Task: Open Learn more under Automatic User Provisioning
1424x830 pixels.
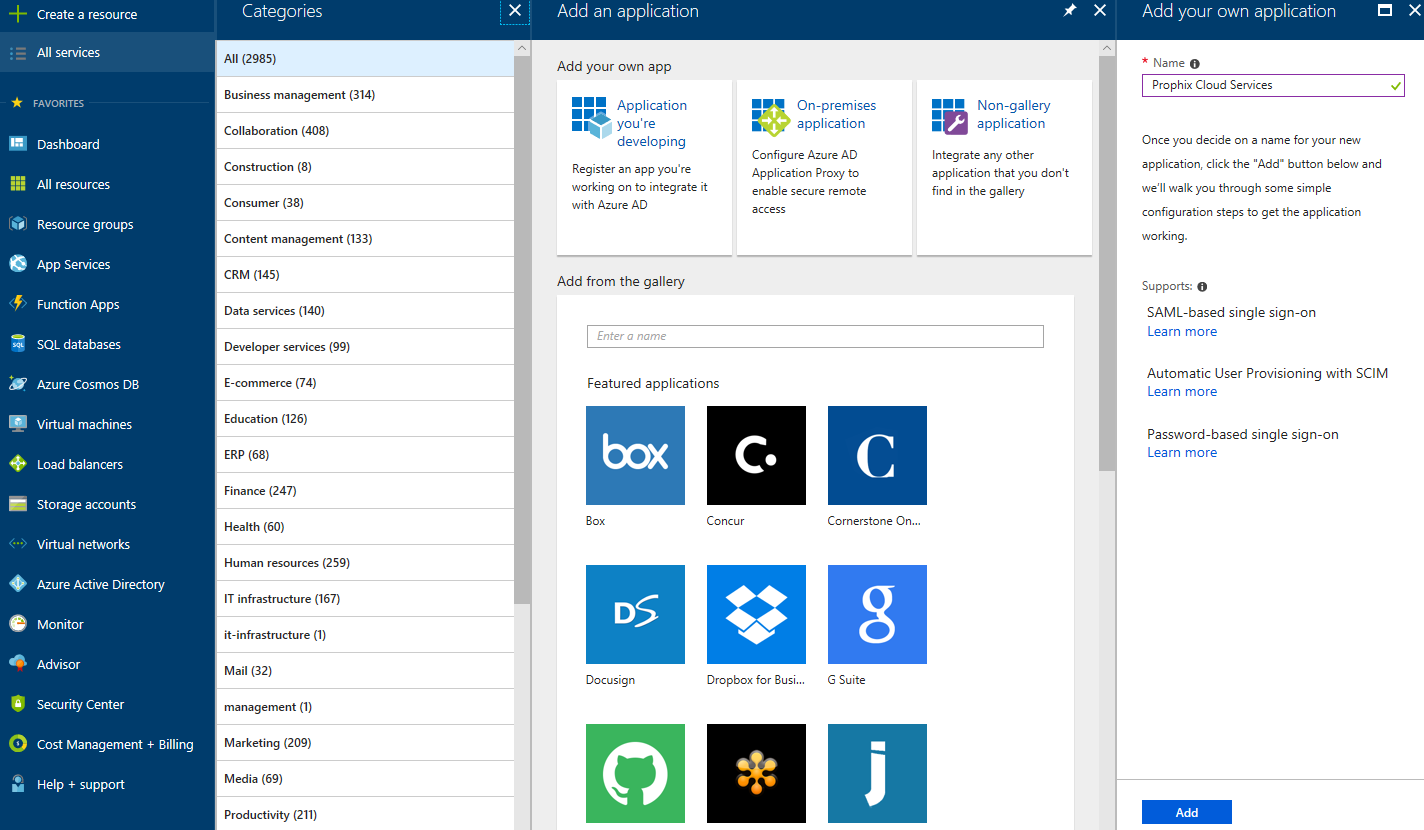Action: pyautogui.click(x=1182, y=391)
